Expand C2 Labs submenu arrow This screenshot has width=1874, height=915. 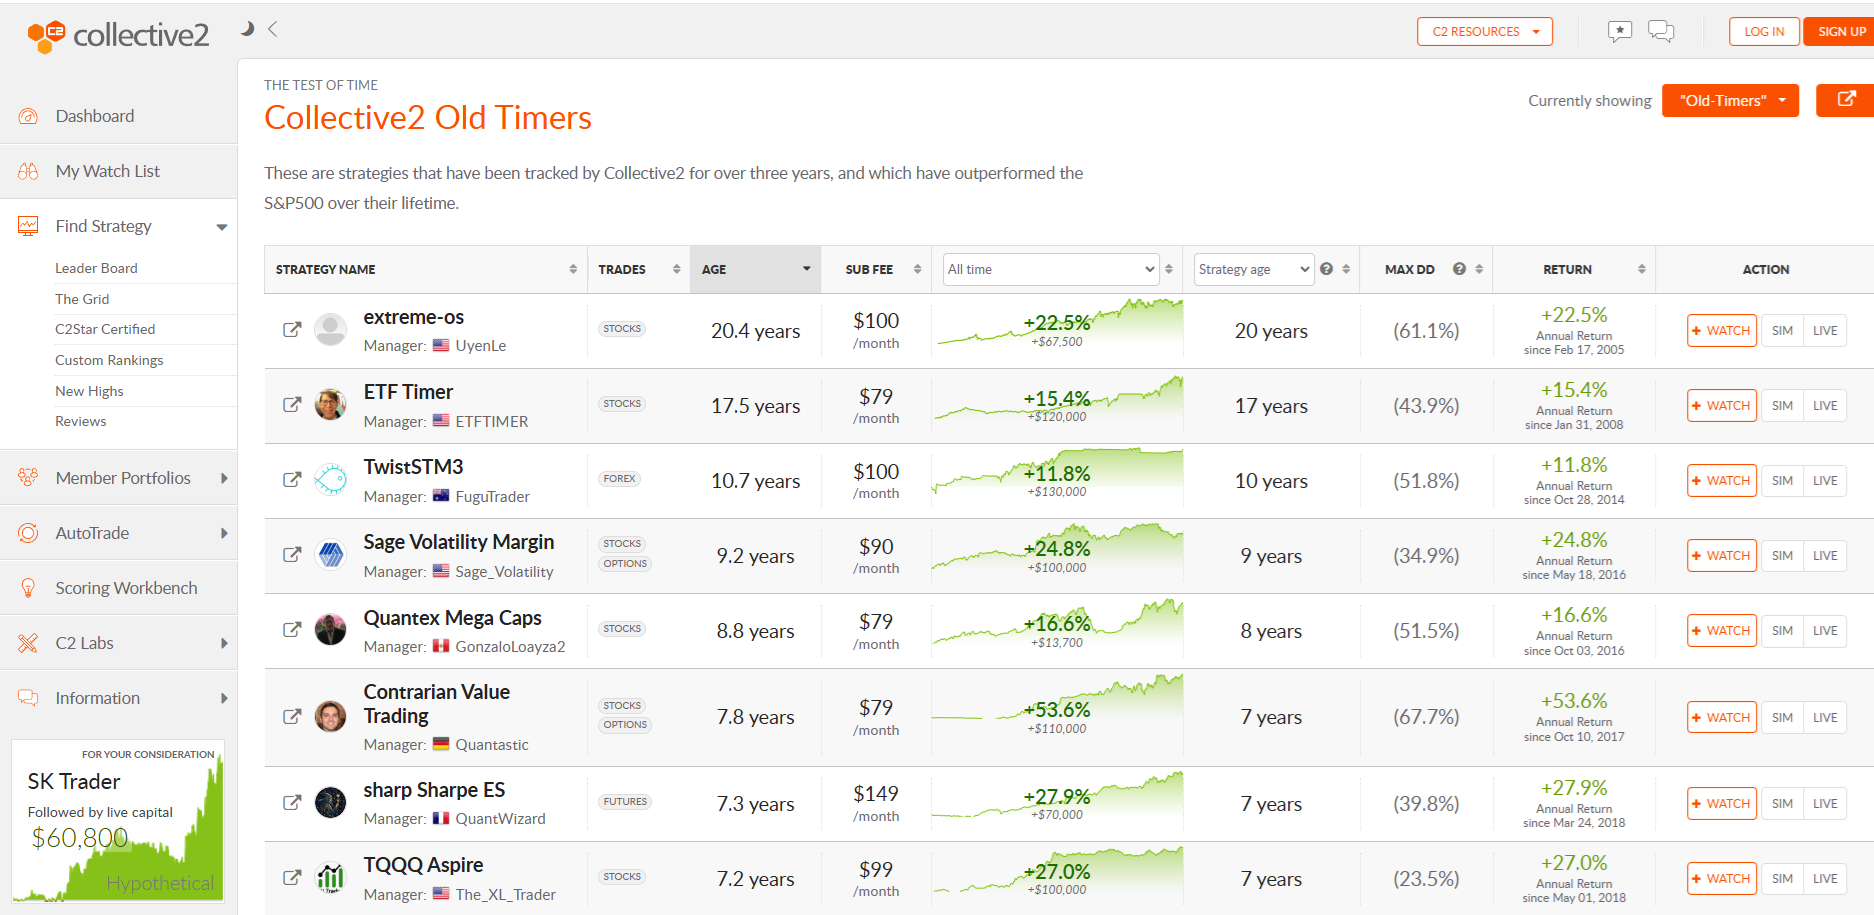click(x=224, y=643)
